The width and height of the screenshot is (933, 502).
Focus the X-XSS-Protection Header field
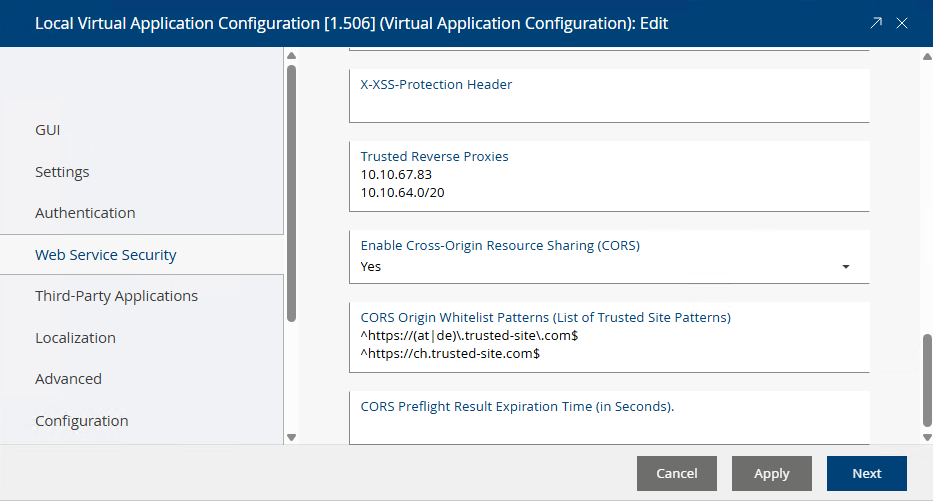tap(608, 104)
